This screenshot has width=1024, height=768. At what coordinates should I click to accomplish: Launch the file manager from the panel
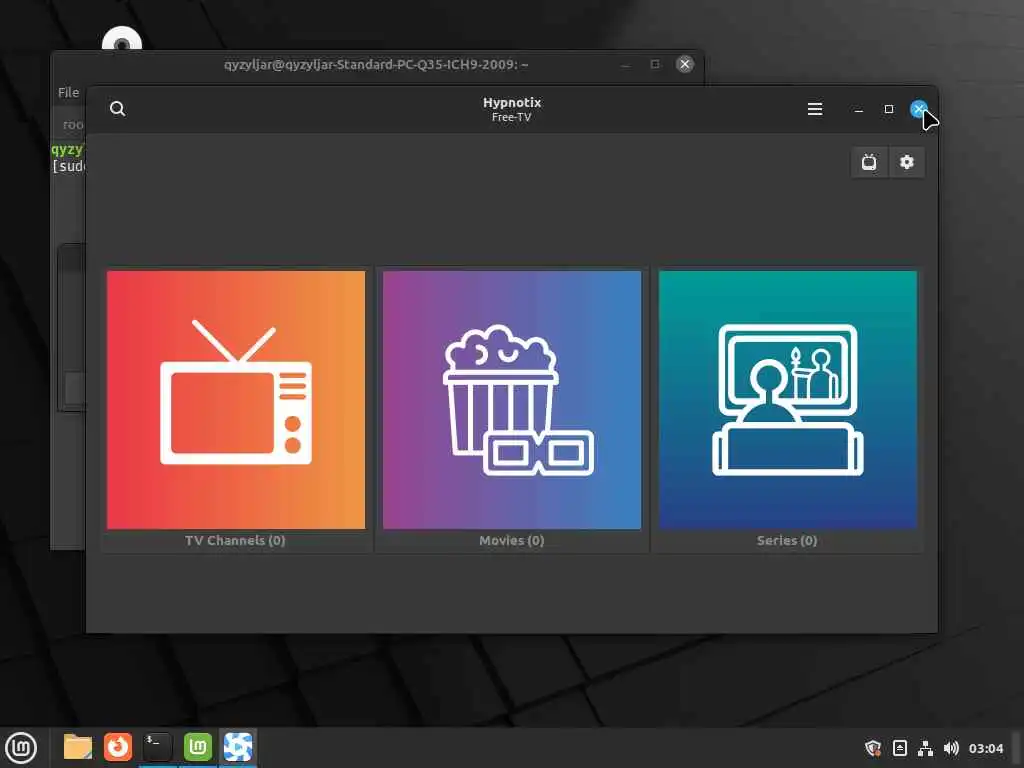[x=78, y=747]
